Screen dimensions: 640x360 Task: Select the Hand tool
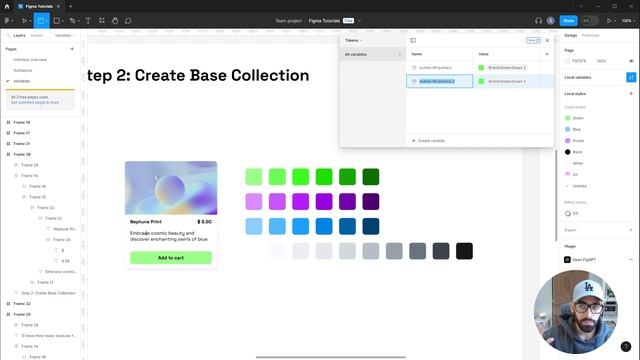point(115,21)
